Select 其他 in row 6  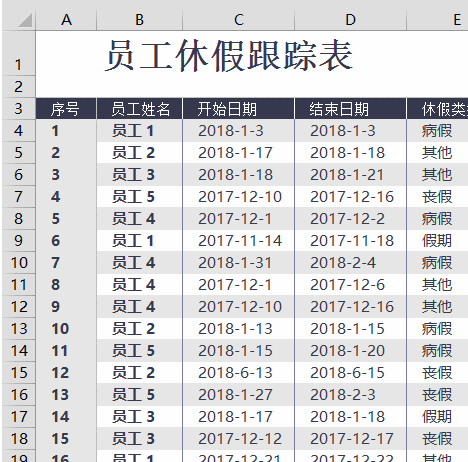pos(437,175)
